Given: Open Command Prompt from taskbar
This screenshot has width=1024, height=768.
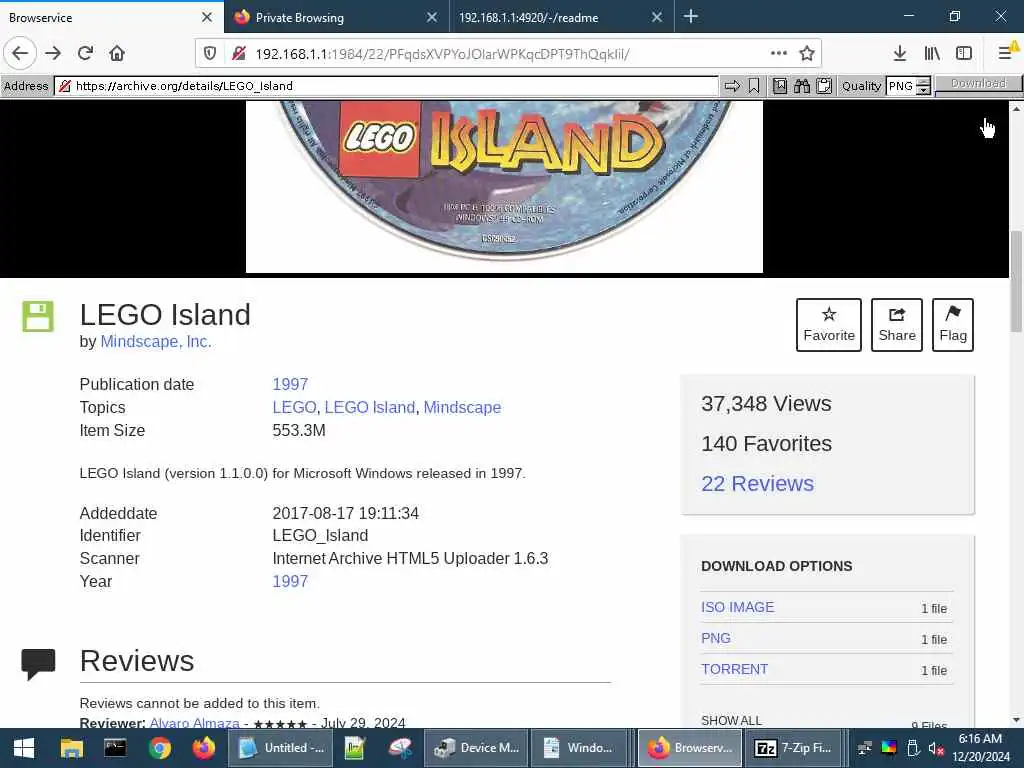Looking at the screenshot, I should click(115, 748).
